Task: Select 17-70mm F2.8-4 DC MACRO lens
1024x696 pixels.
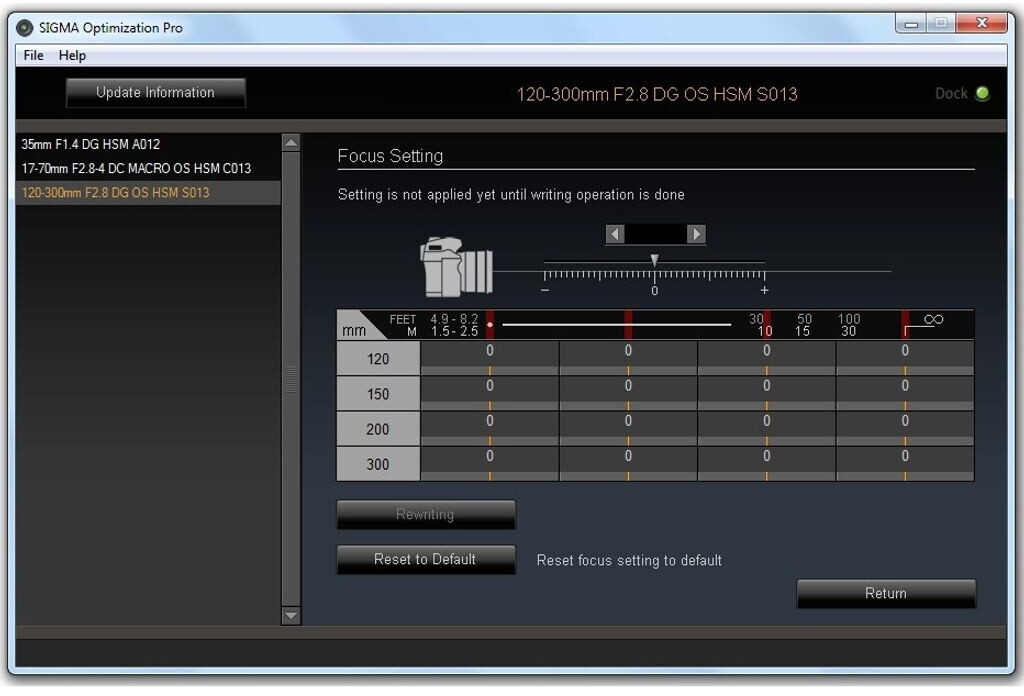Action: [136, 168]
